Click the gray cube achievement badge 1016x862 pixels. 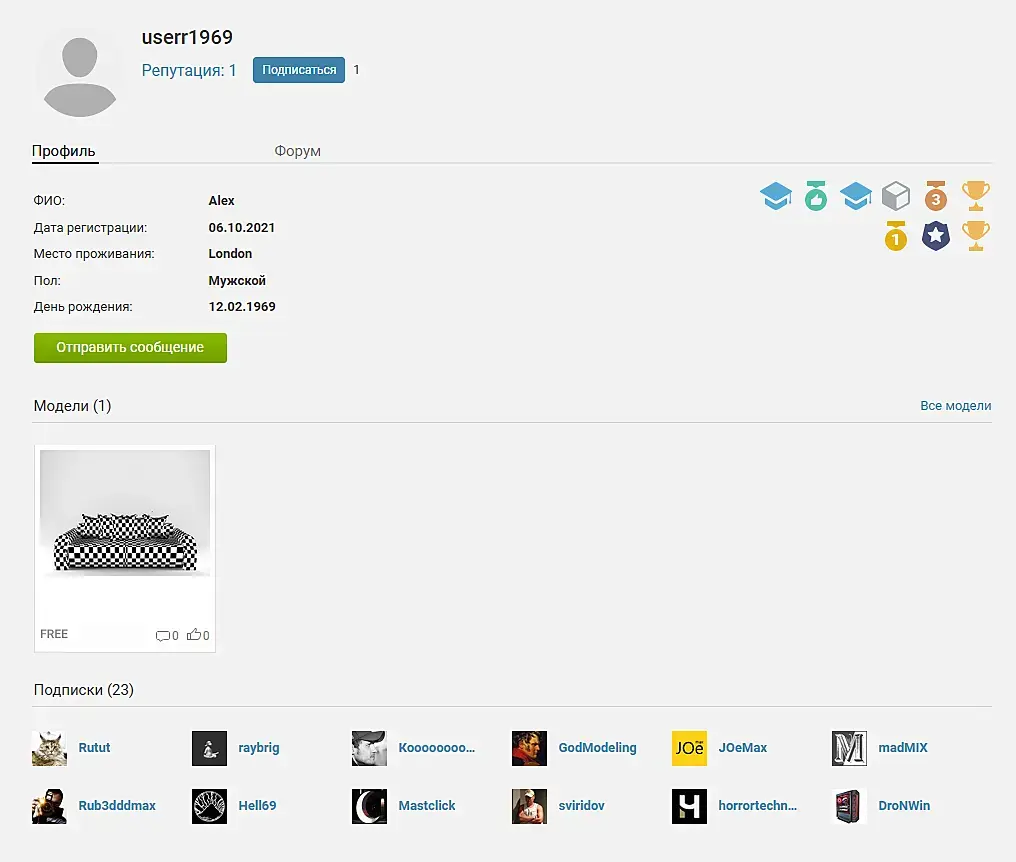coord(896,196)
